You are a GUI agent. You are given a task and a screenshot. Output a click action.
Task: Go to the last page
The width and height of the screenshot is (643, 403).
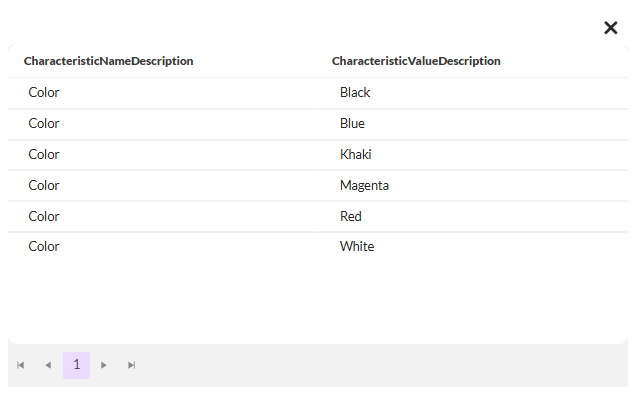click(x=131, y=365)
